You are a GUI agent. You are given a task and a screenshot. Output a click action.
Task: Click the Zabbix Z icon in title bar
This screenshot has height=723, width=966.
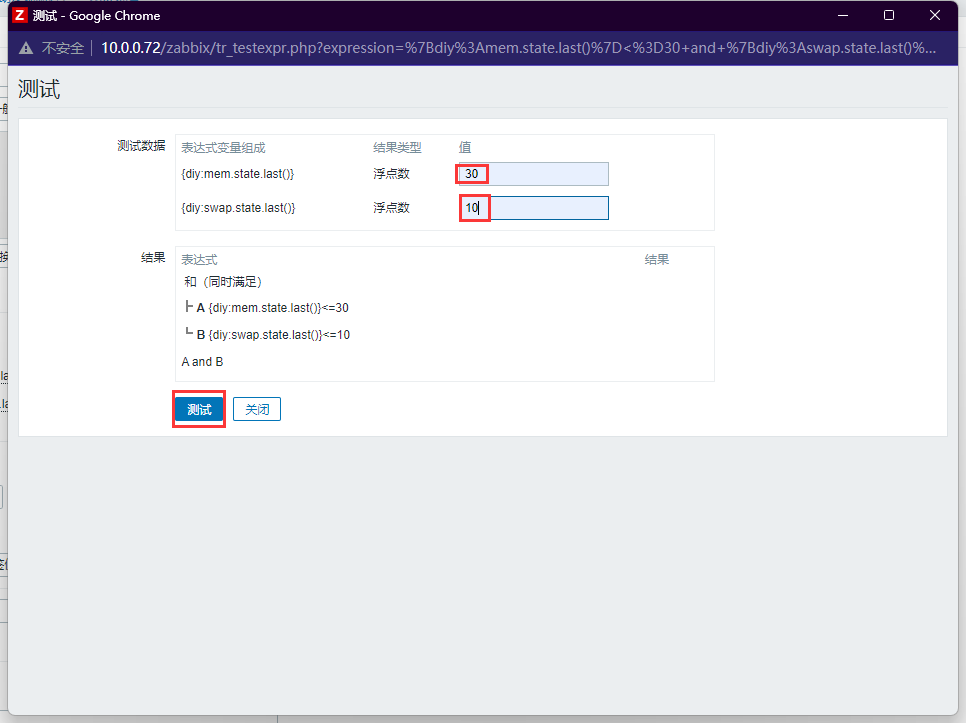tap(20, 15)
